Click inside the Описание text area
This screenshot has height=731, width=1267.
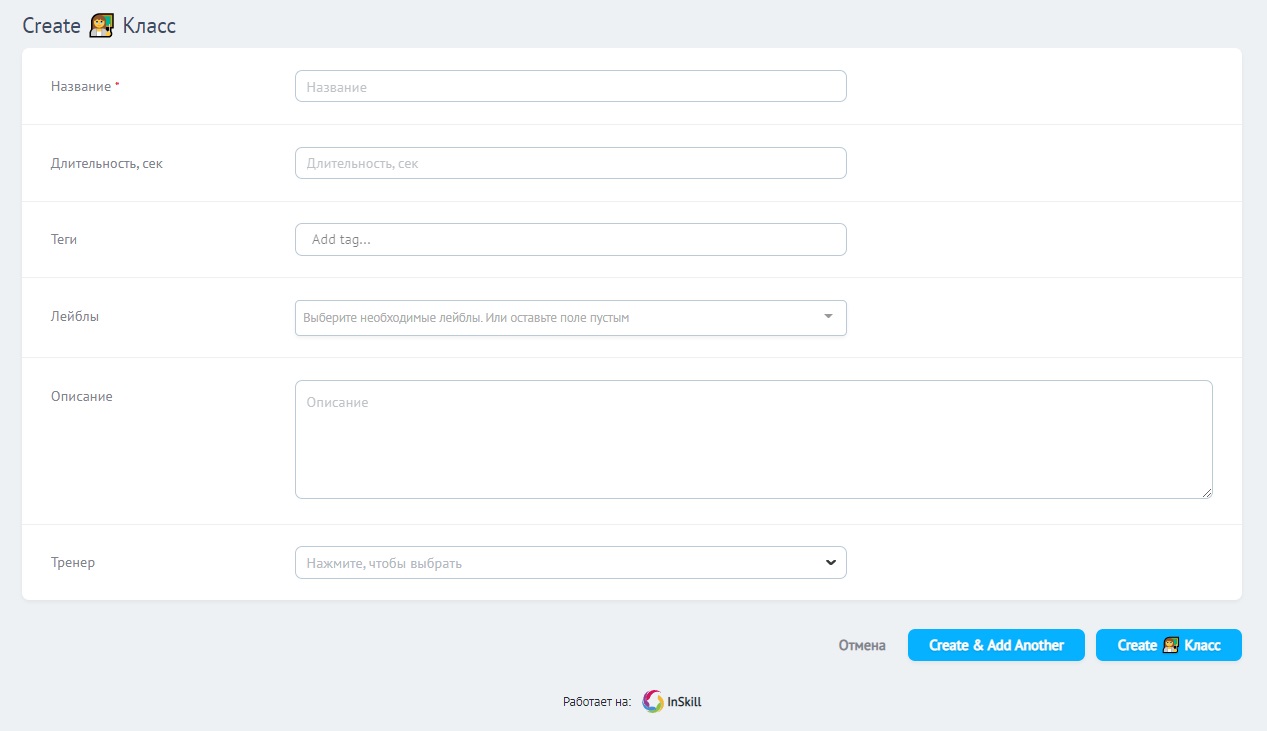753,440
